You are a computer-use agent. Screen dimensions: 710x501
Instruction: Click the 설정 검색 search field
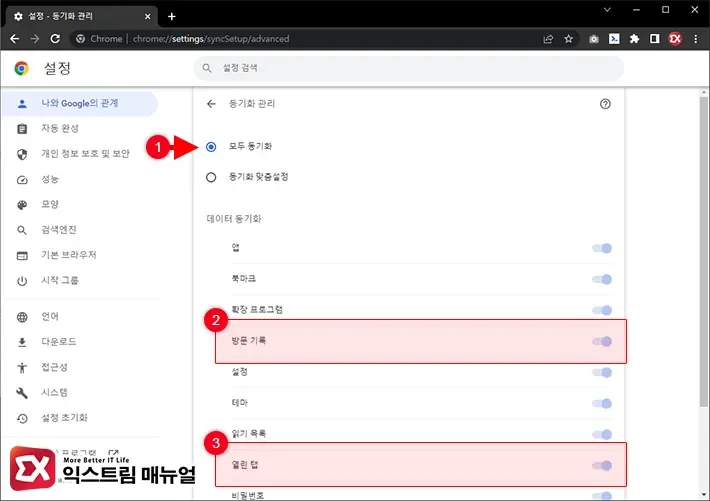tap(409, 68)
